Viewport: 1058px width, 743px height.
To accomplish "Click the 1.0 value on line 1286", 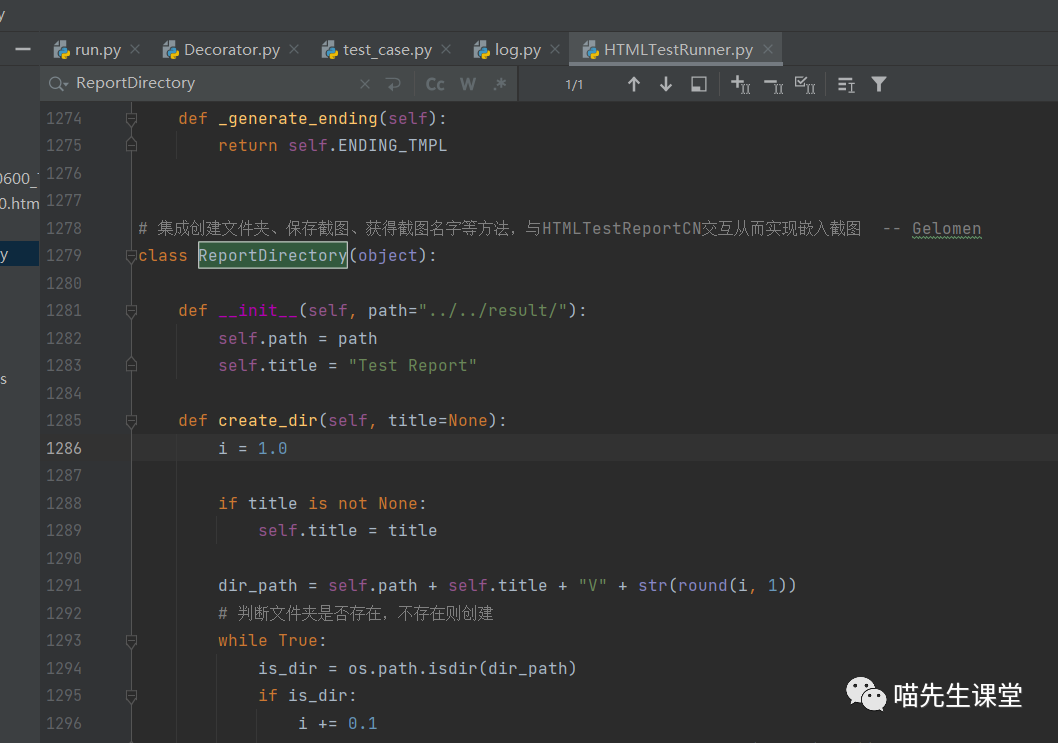I will (x=273, y=448).
